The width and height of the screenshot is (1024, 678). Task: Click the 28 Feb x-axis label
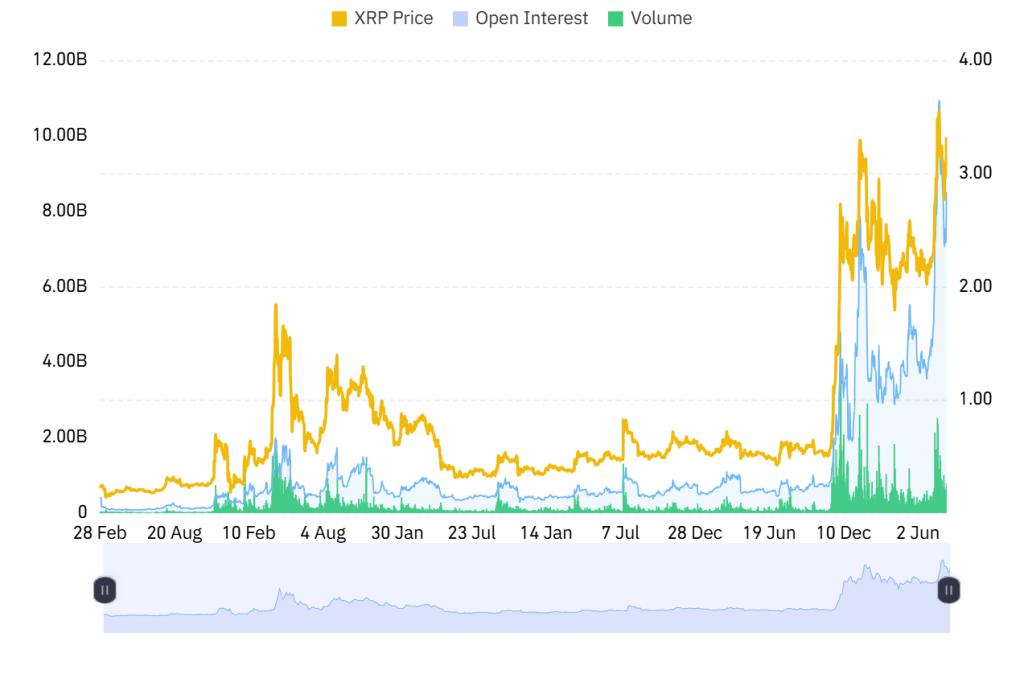(x=100, y=533)
